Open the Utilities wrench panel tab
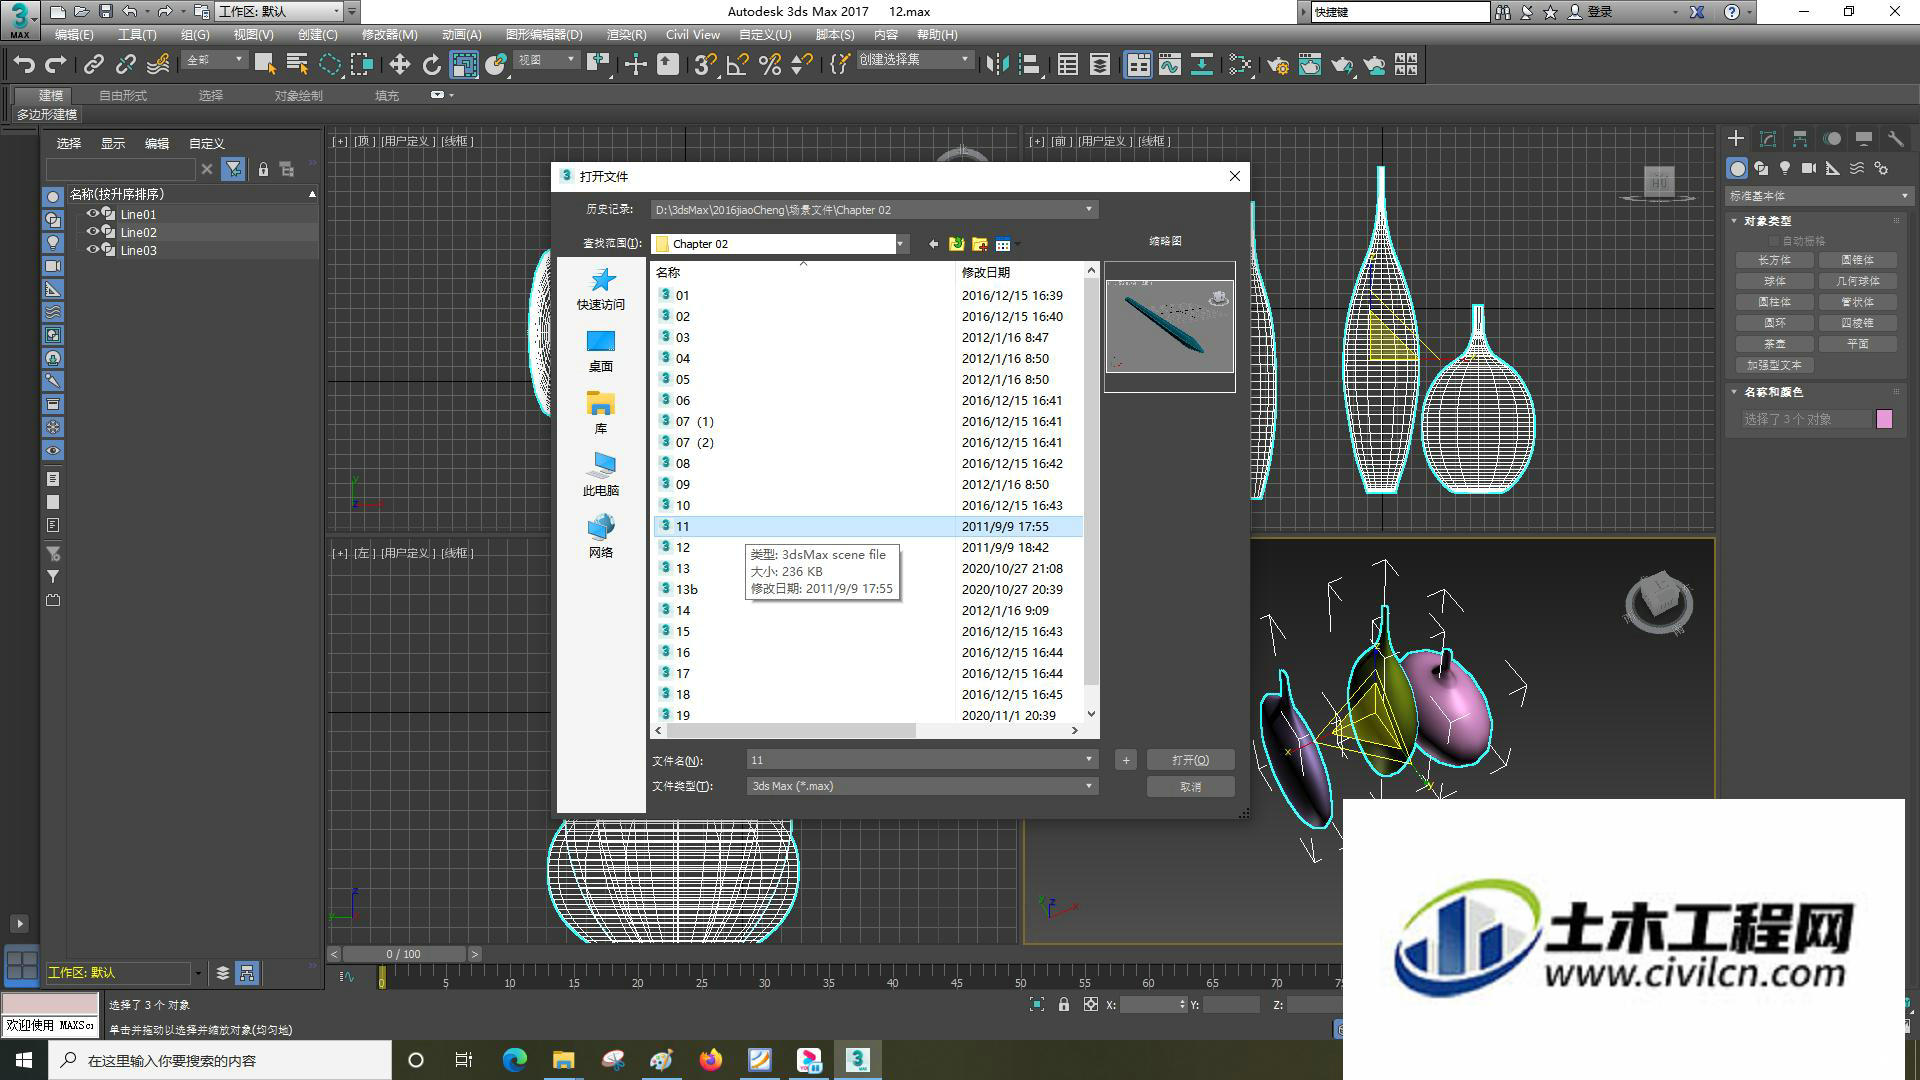This screenshot has height=1080, width=1920. pyautogui.click(x=1895, y=139)
